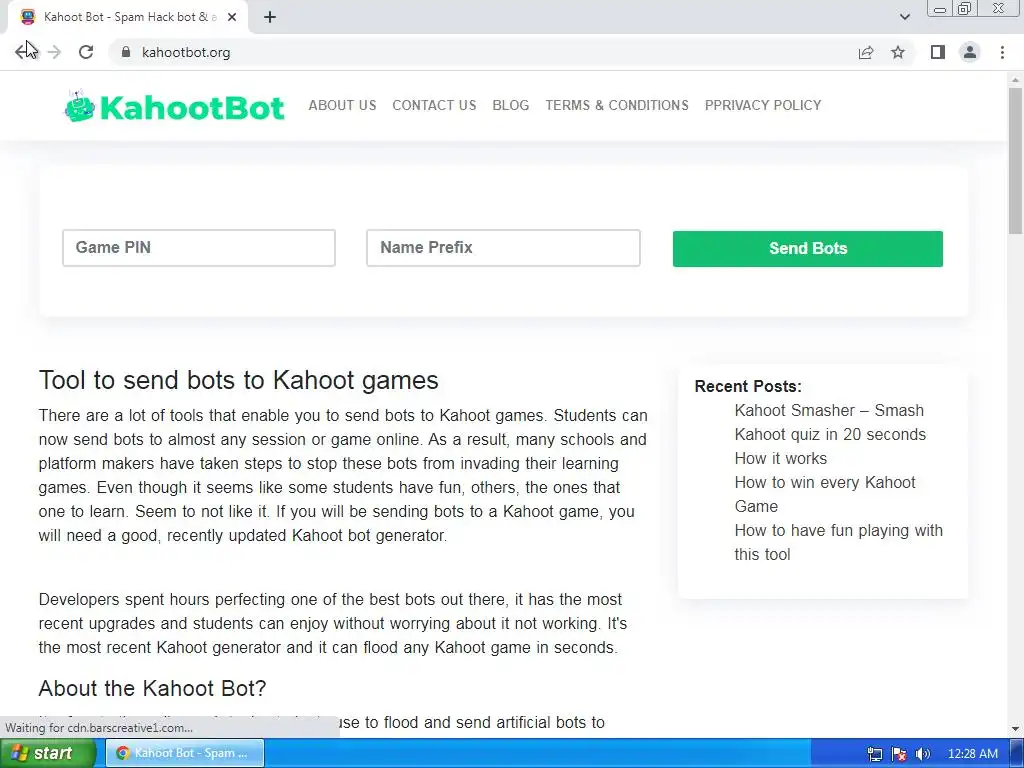This screenshot has height=768, width=1024.
Task: Click the network connection tray icon
Action: pyautogui.click(x=874, y=754)
